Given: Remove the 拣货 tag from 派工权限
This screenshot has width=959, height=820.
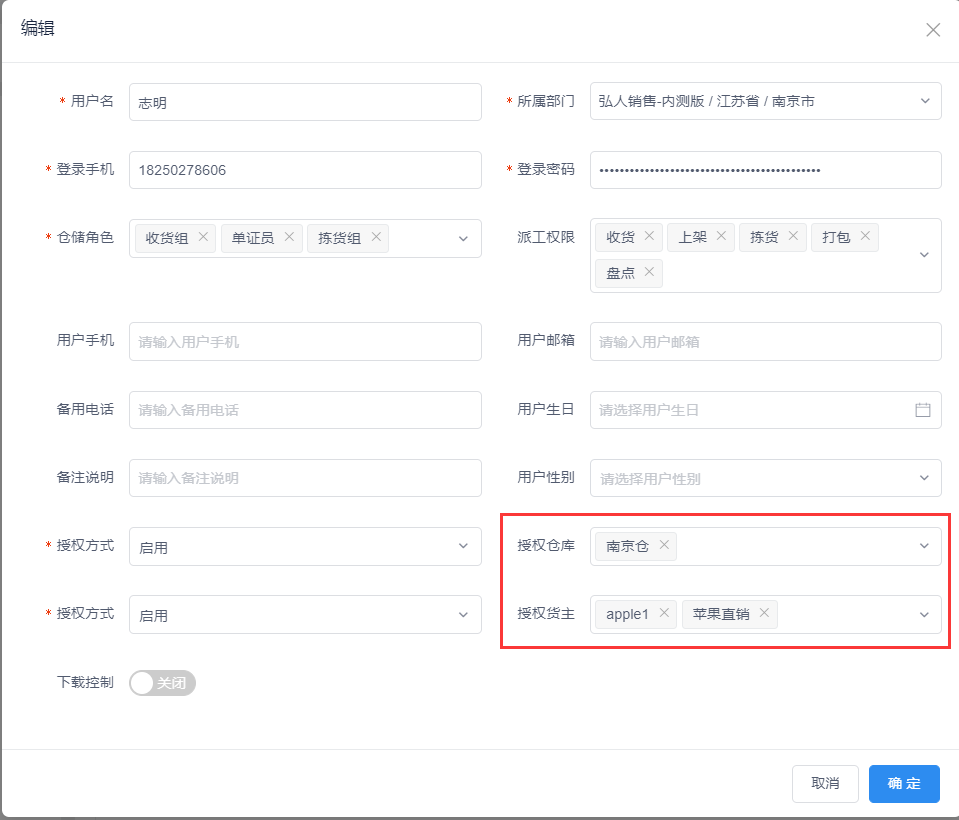Looking at the screenshot, I should point(793,235).
